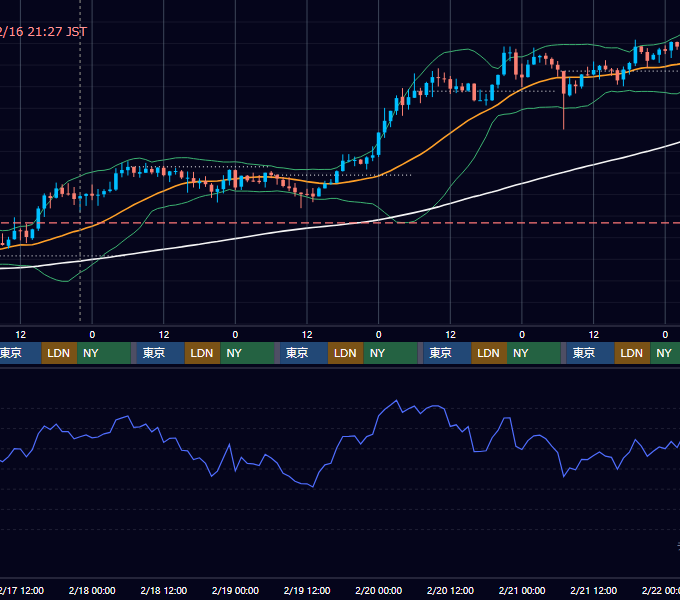This screenshot has width=680, height=600.
Task: Select the 2/19 LDN session block
Action: (x=346, y=353)
